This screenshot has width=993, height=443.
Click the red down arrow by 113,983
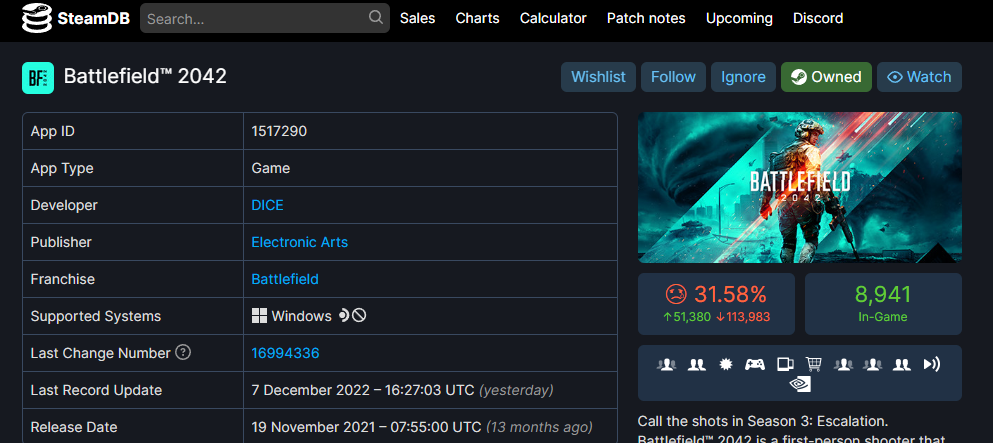(x=720, y=317)
